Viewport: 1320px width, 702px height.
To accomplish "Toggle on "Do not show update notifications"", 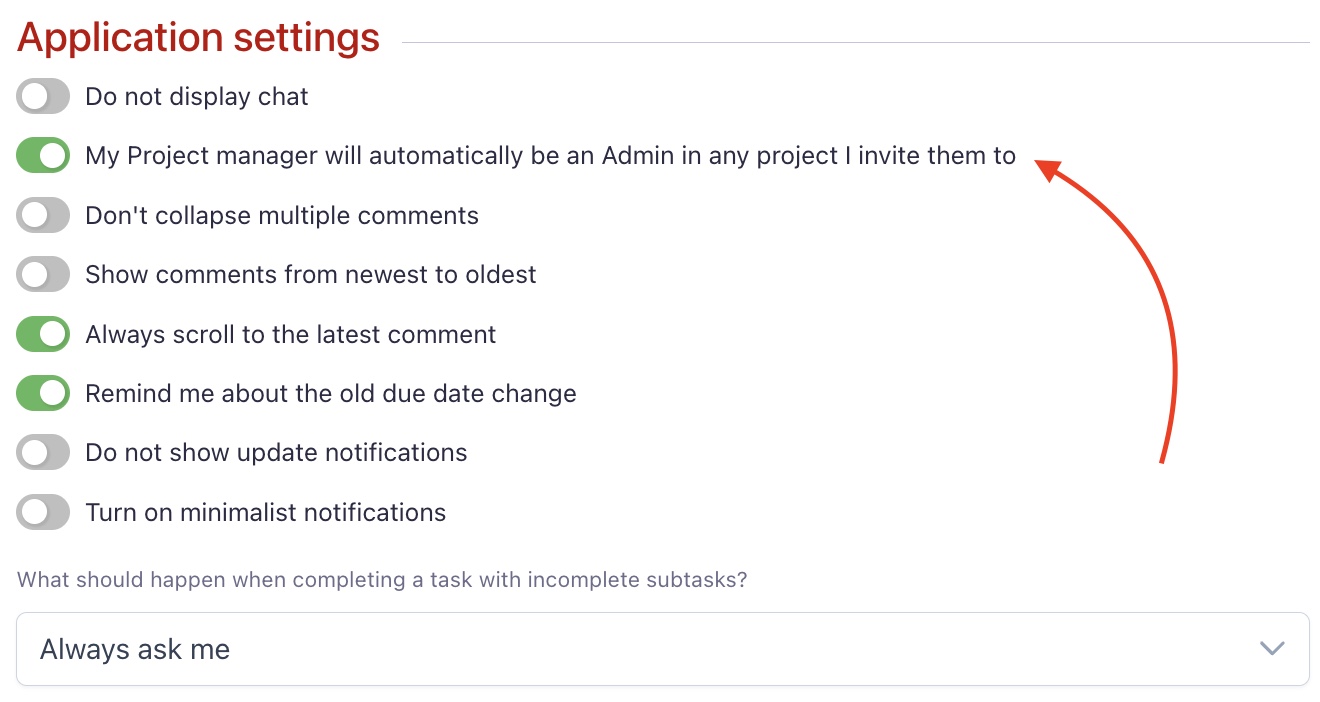I will [43, 453].
